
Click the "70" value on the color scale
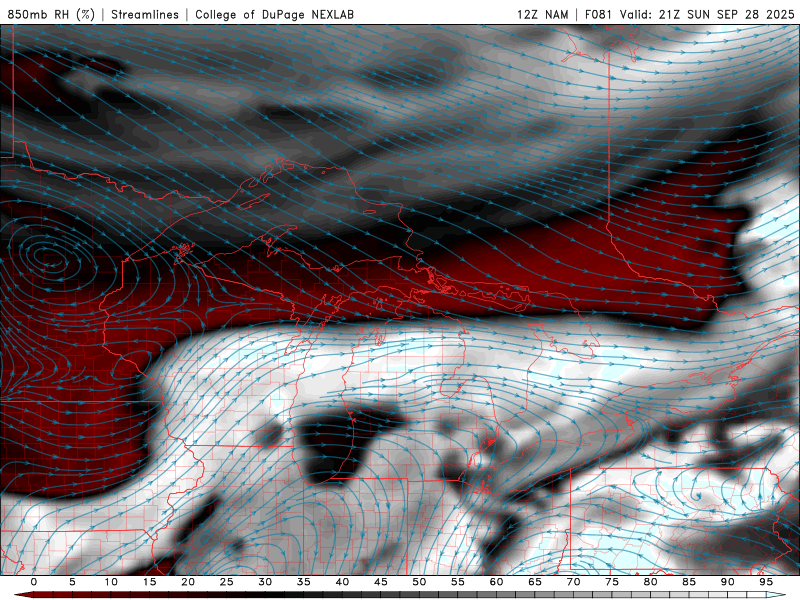click(x=573, y=582)
